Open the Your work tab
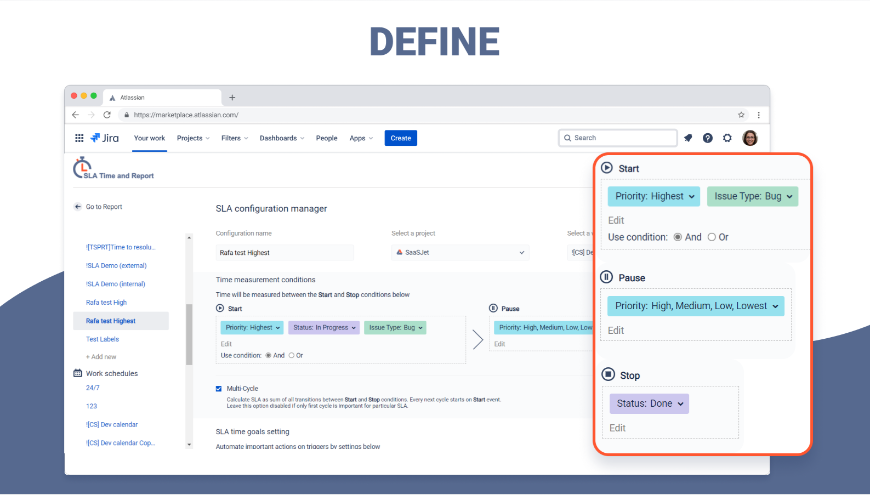Viewport: 870px width, 495px height. (149, 138)
